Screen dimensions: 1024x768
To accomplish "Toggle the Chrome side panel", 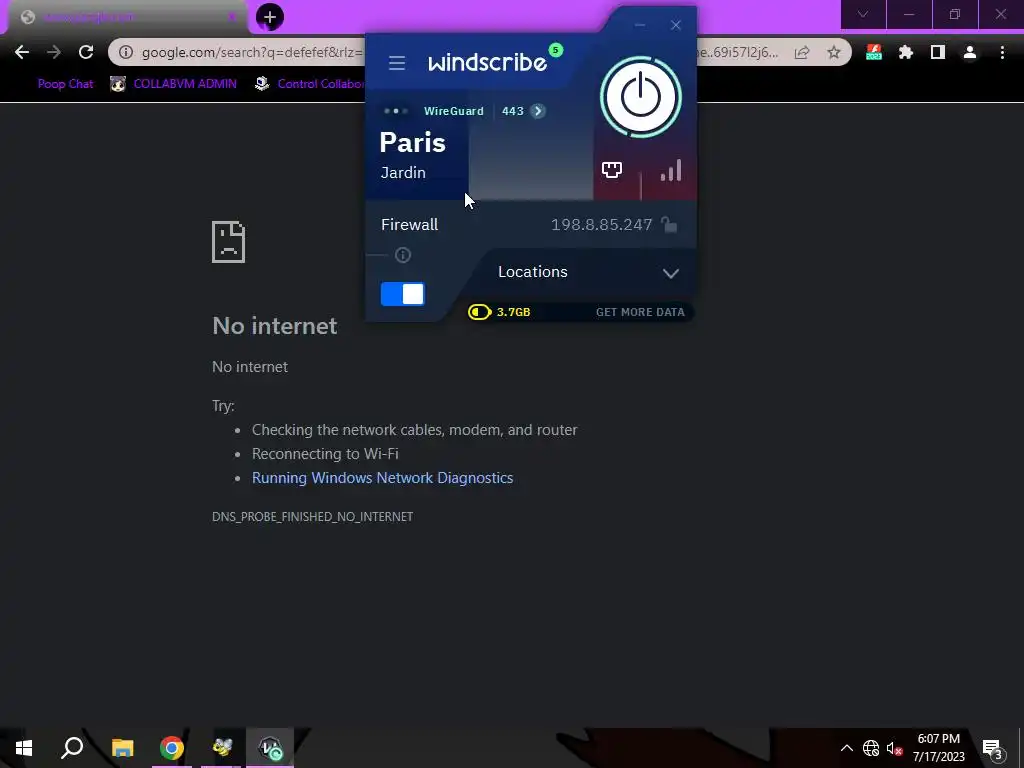I will pos(938,52).
